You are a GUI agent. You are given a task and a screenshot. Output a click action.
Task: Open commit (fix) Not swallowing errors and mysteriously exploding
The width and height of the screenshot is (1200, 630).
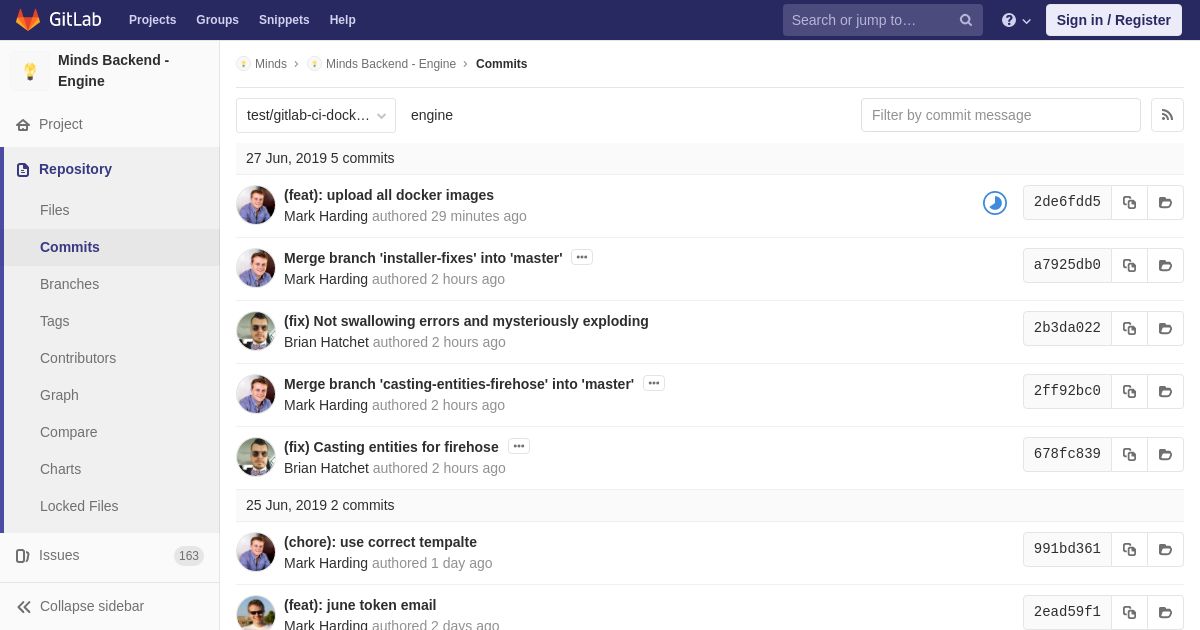coord(466,321)
